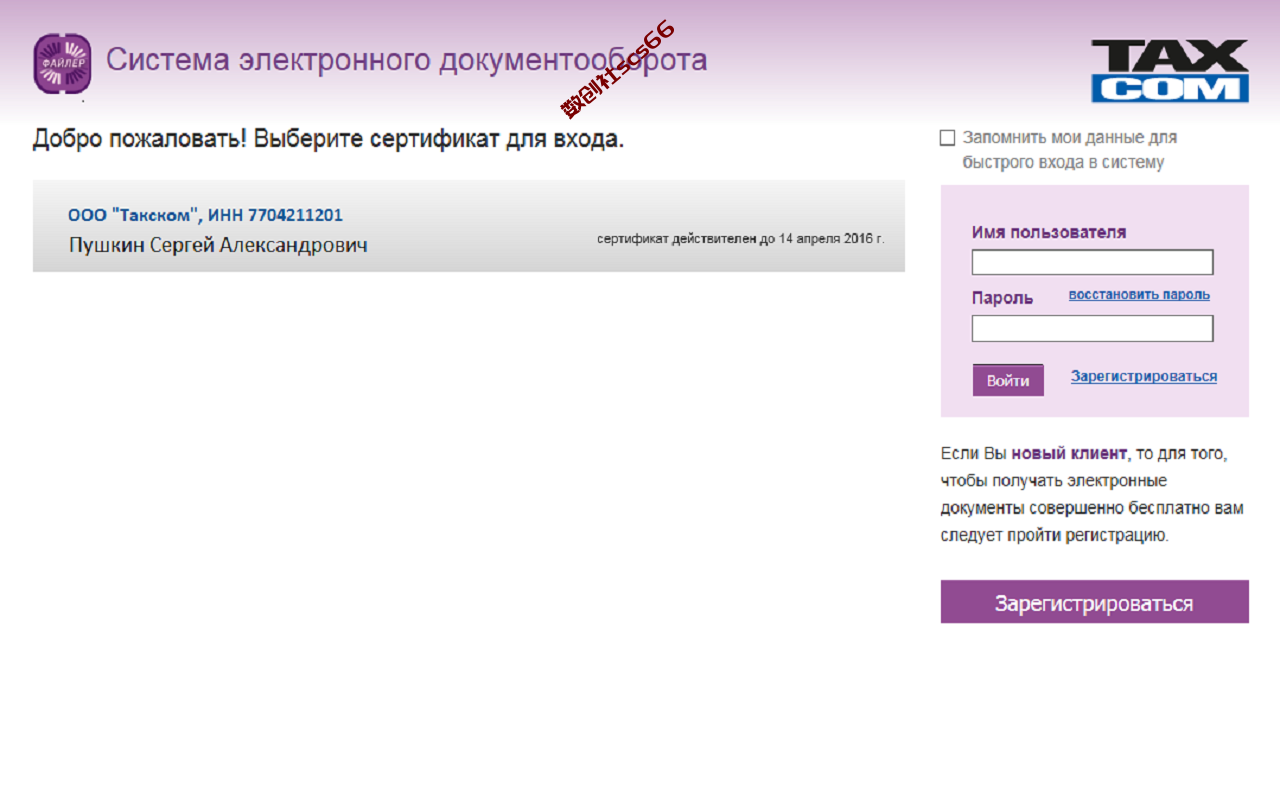Viewport: 1280px width, 800px height.
Task: Click the purple Файлер logo icon
Action: click(x=62, y=64)
